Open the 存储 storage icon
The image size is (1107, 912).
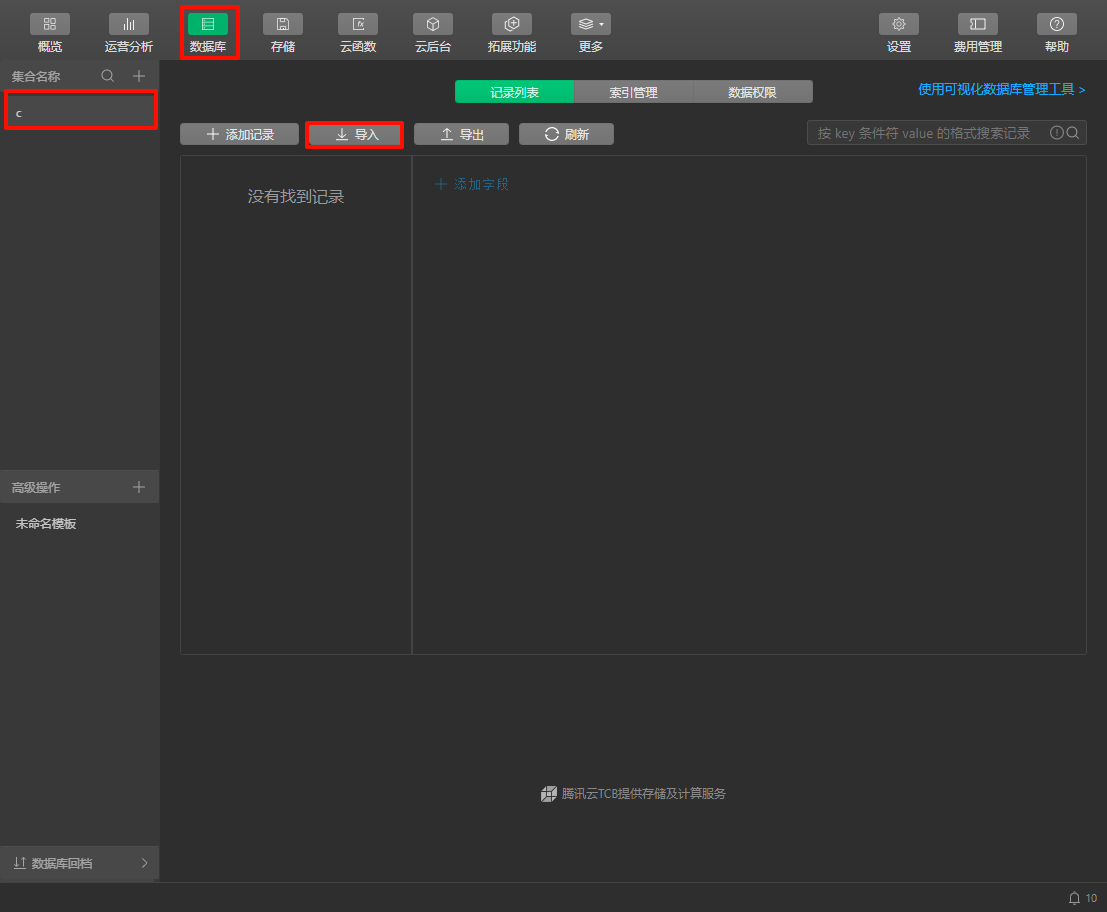[283, 24]
